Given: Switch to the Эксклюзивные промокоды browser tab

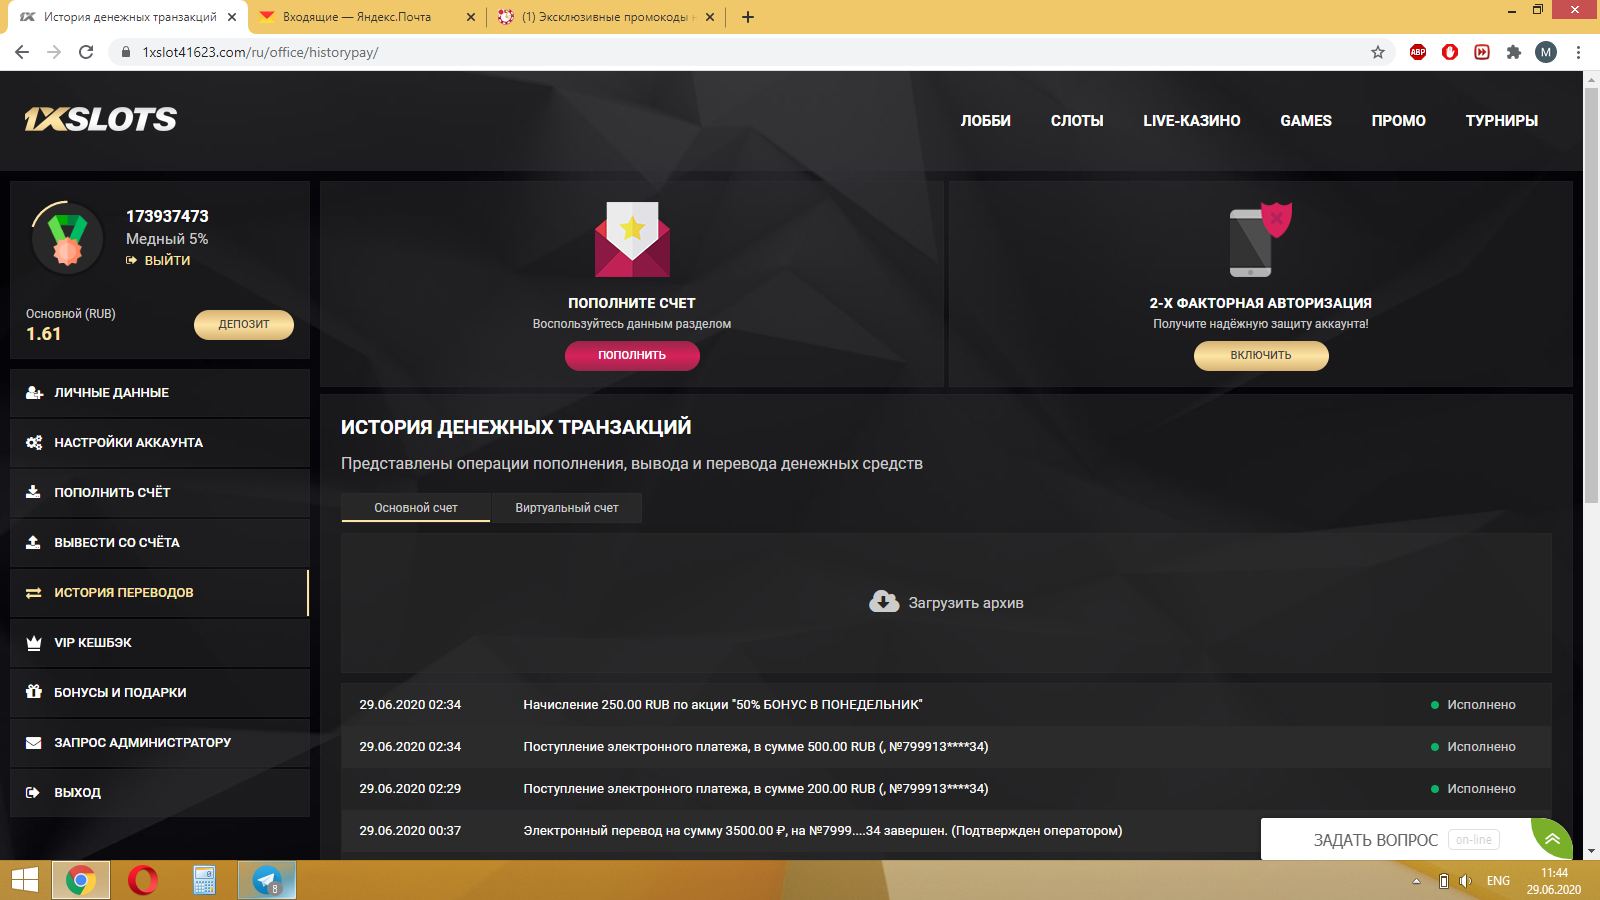Looking at the screenshot, I should click(608, 17).
